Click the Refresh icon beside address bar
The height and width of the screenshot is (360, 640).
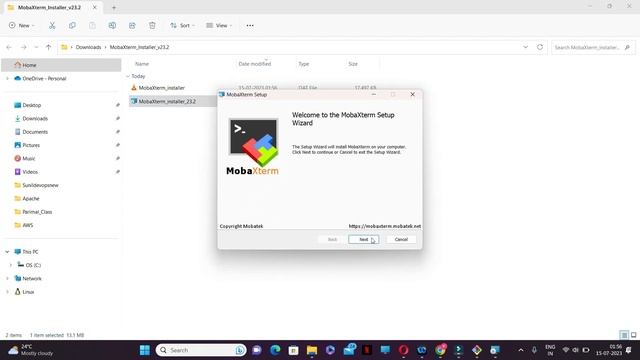tap(540, 47)
